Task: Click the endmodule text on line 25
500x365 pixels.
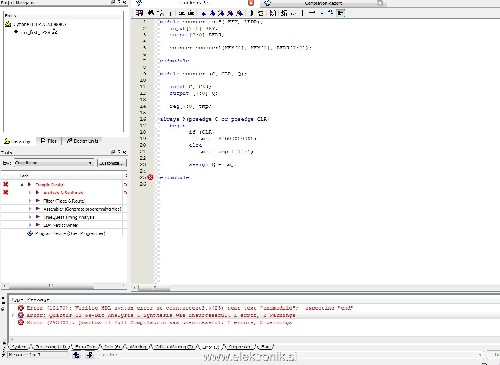Action: pyautogui.click(x=174, y=178)
